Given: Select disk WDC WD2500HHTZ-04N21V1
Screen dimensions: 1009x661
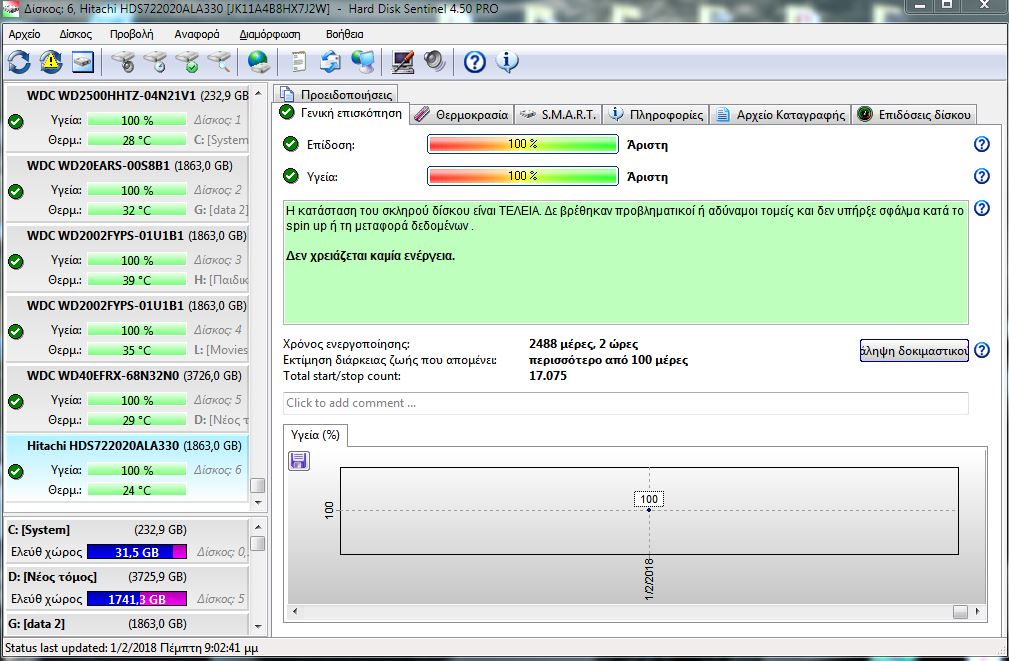Looking at the screenshot, I should (x=127, y=118).
